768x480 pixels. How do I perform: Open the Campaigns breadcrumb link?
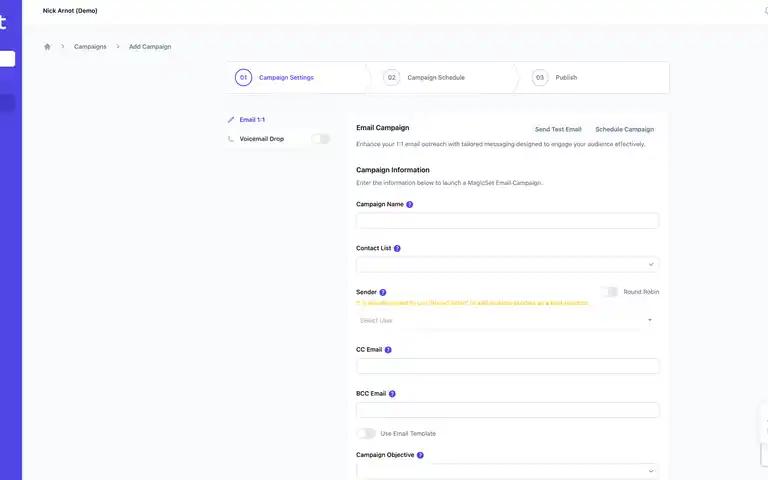(x=90, y=47)
